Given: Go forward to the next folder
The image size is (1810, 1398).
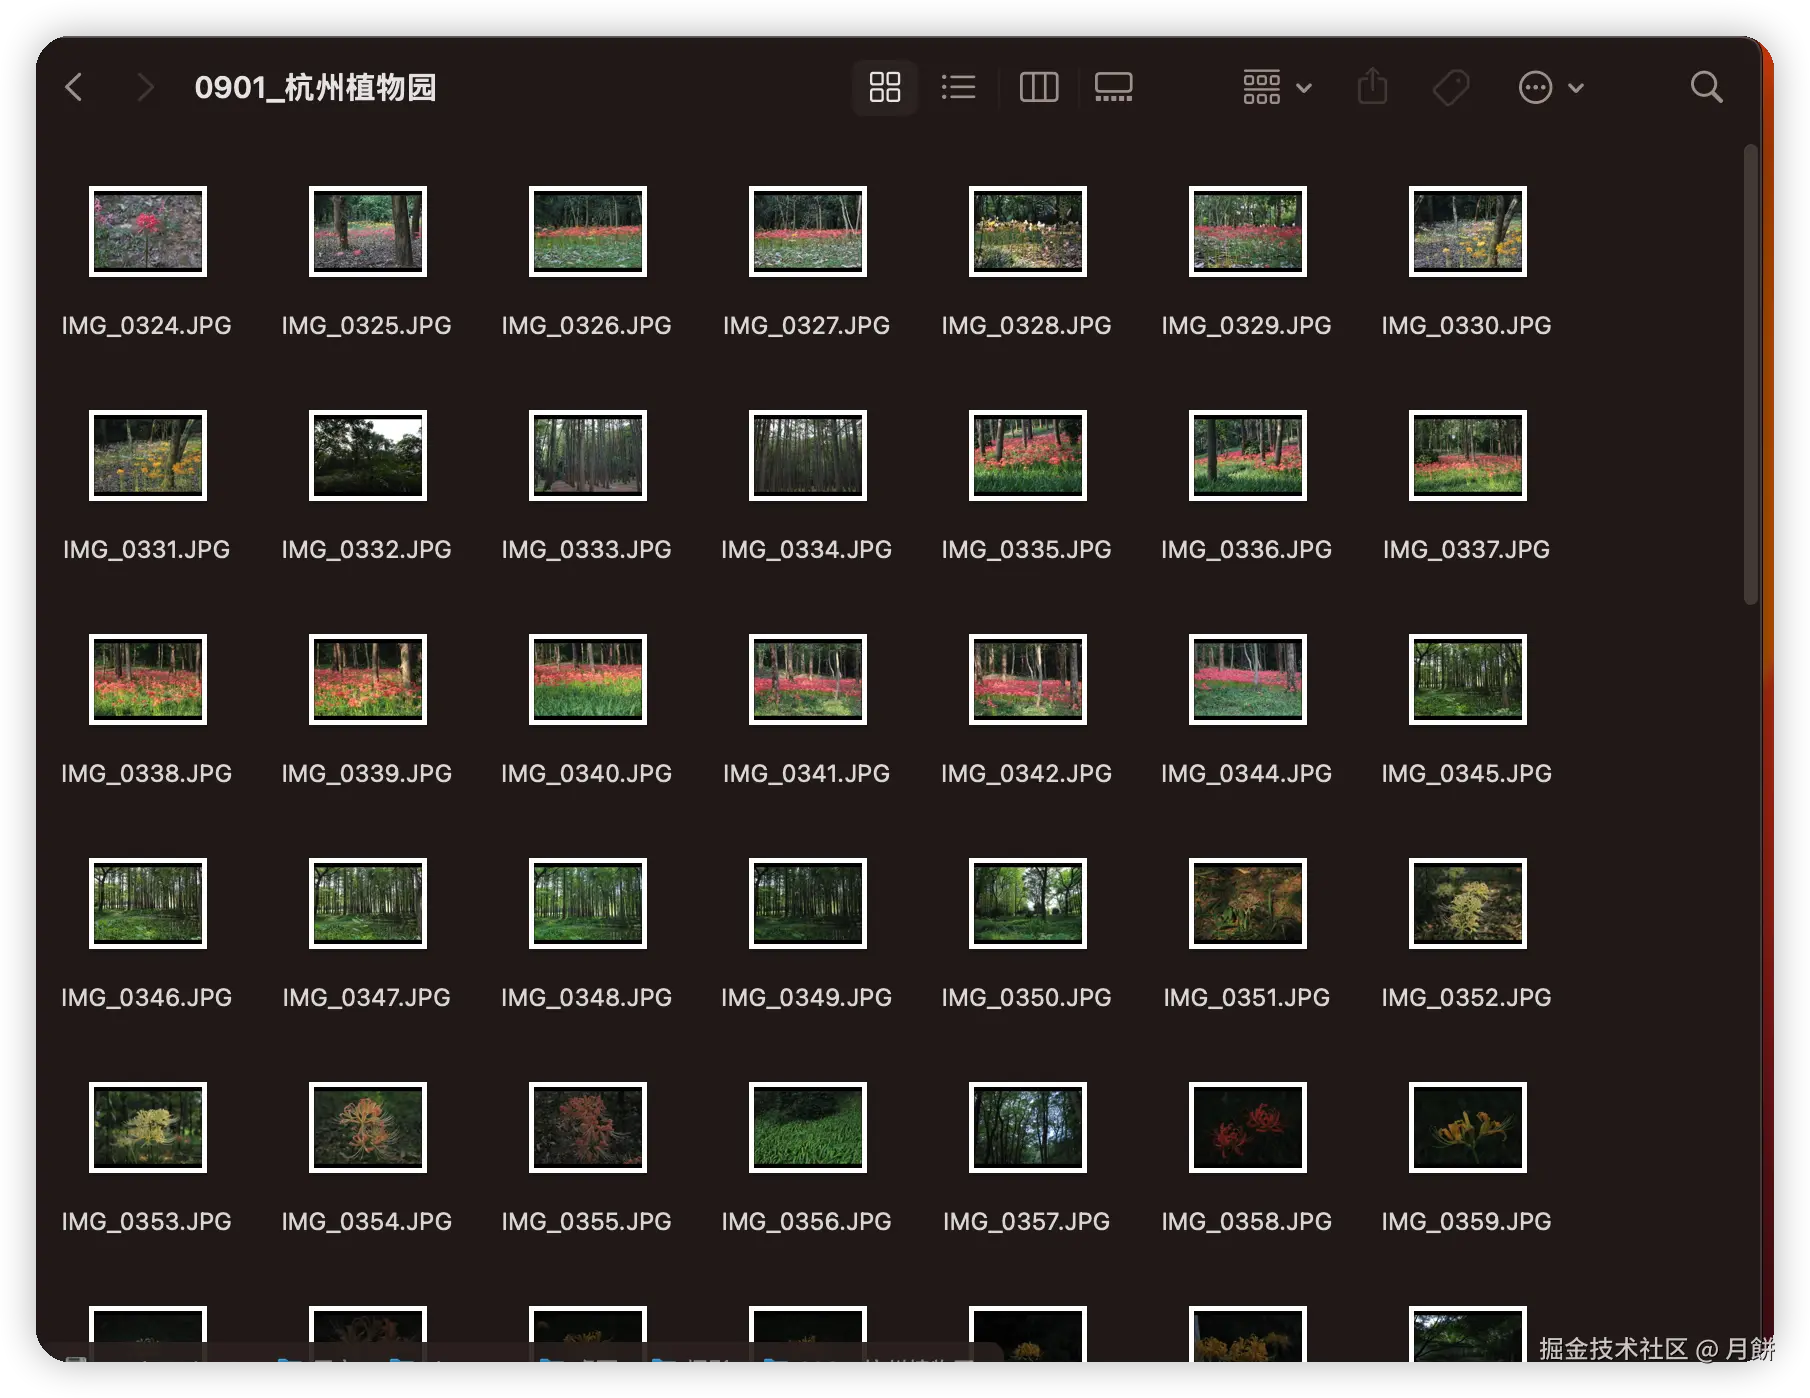Looking at the screenshot, I should coord(146,88).
